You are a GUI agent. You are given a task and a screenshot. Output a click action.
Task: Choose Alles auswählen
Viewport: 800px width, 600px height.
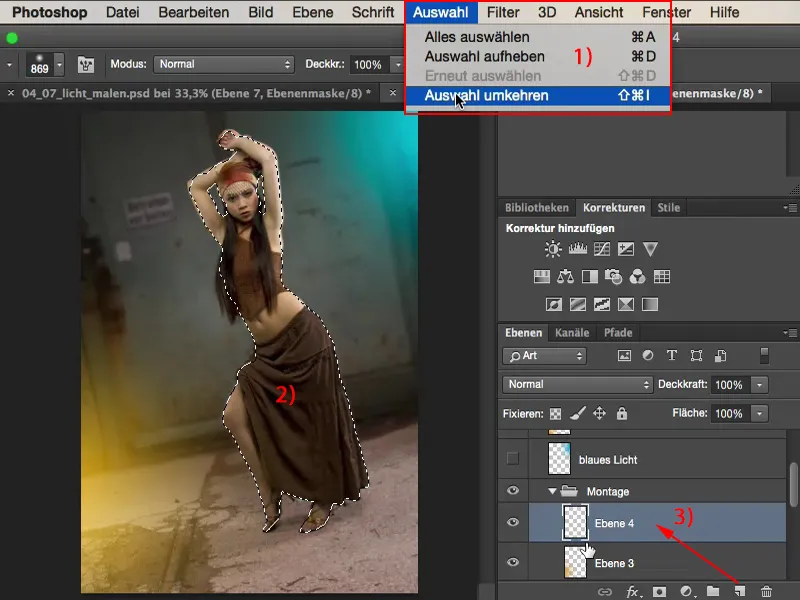click(x=538, y=37)
